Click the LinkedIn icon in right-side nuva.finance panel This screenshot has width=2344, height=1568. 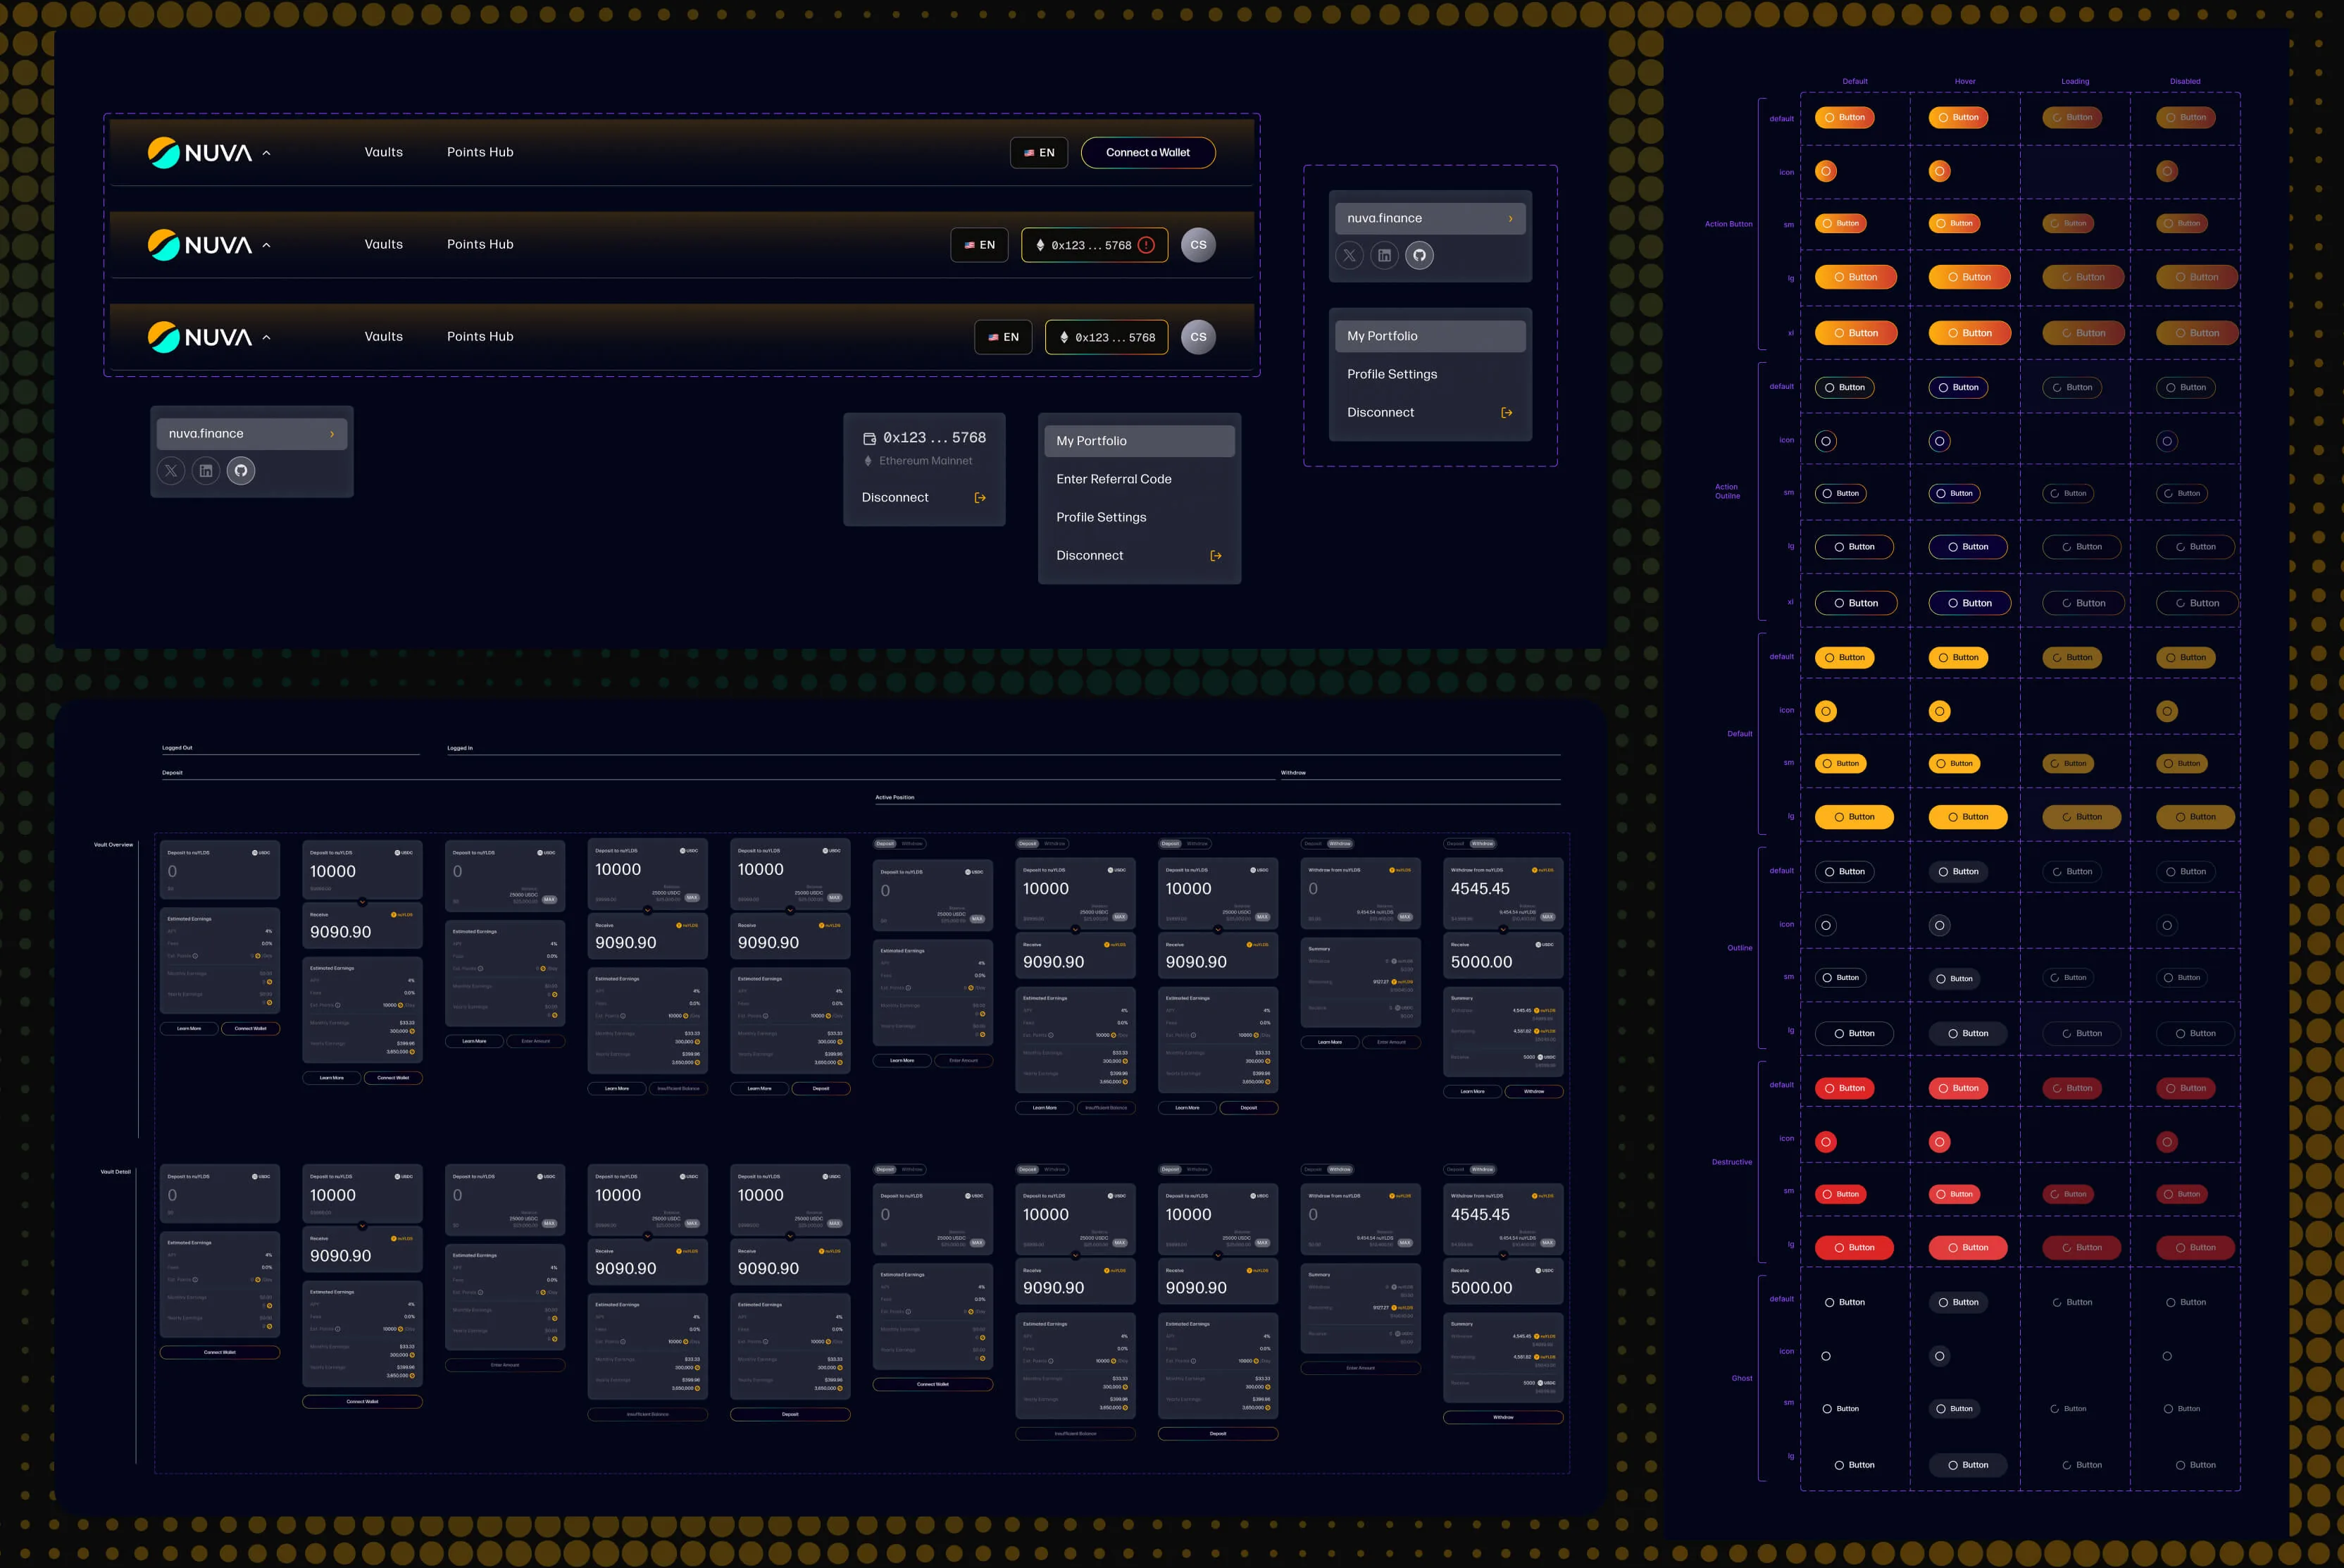coord(1385,256)
